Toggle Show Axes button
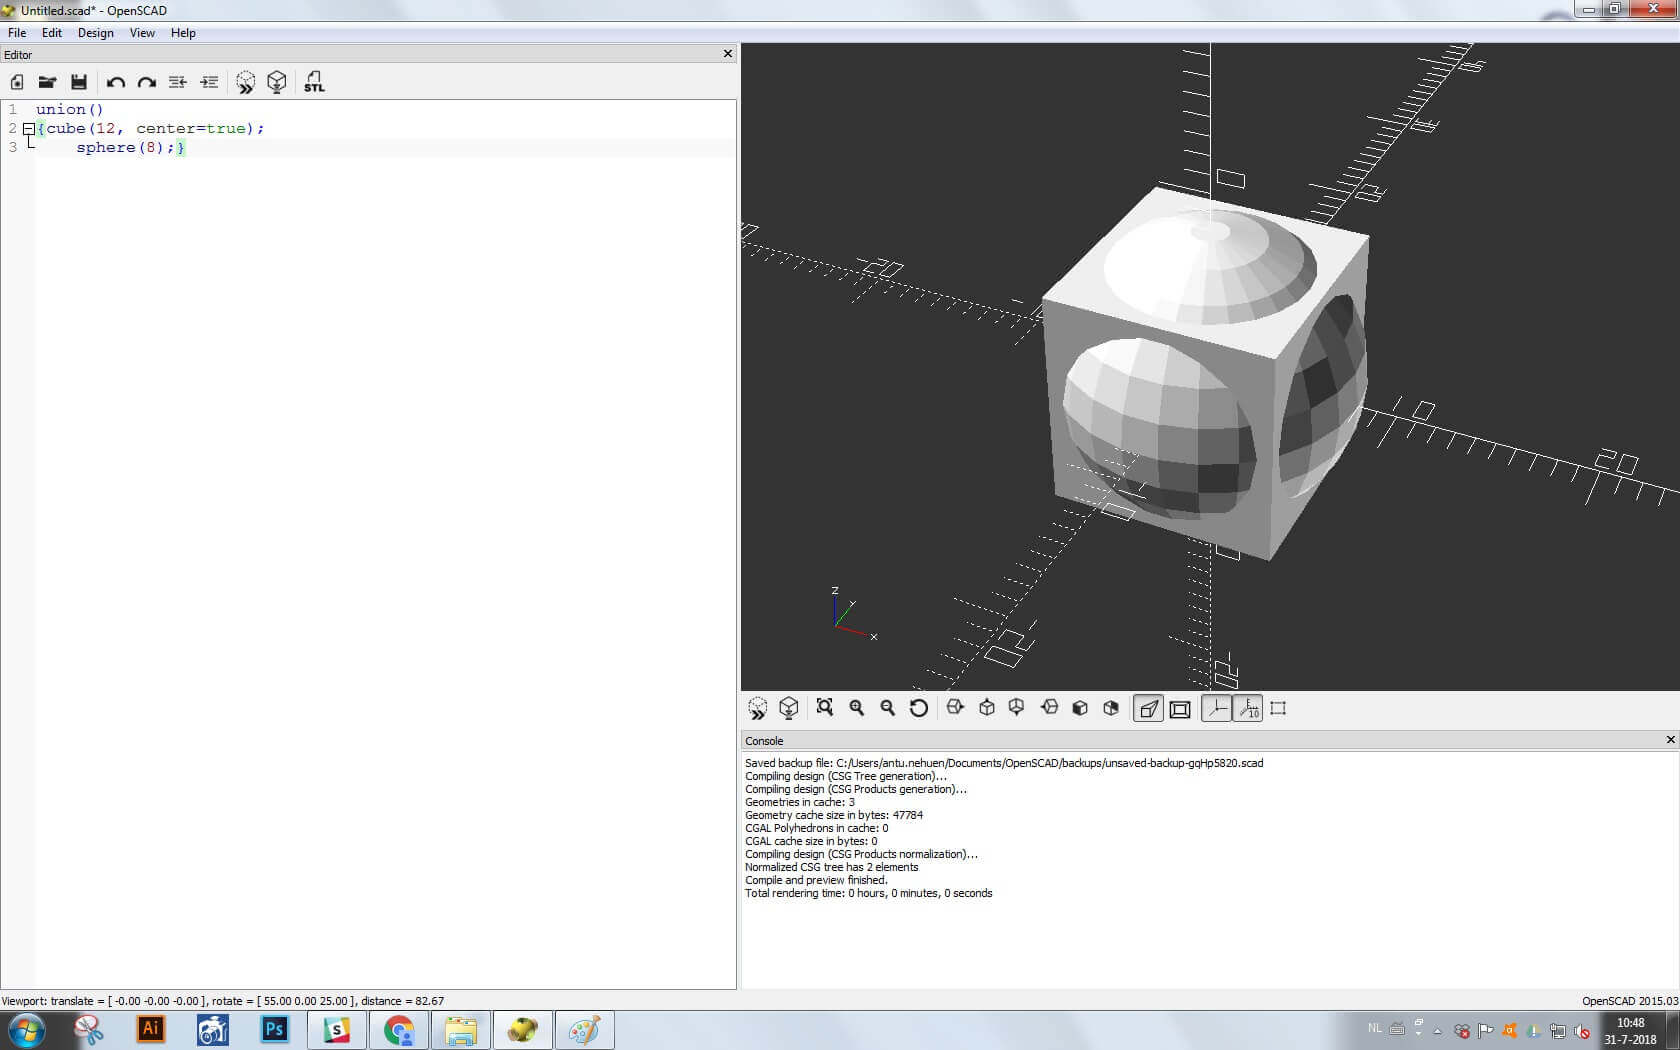Screen dimensions: 1680x1050 click(x=1216, y=708)
